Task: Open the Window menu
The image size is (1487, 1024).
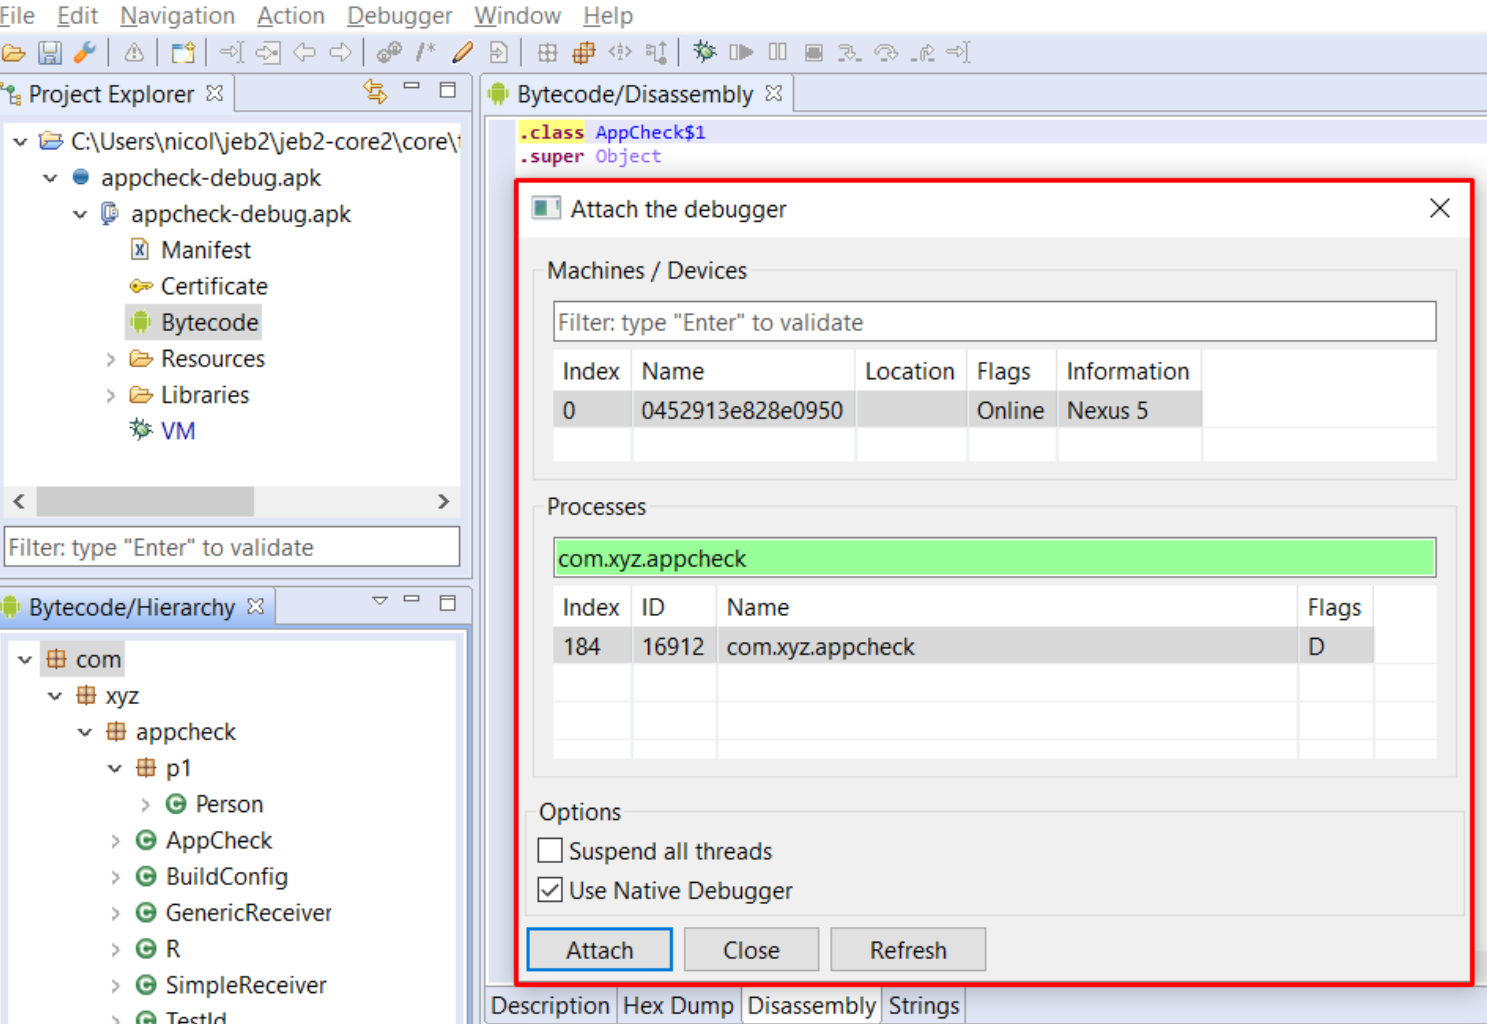Action: [517, 16]
